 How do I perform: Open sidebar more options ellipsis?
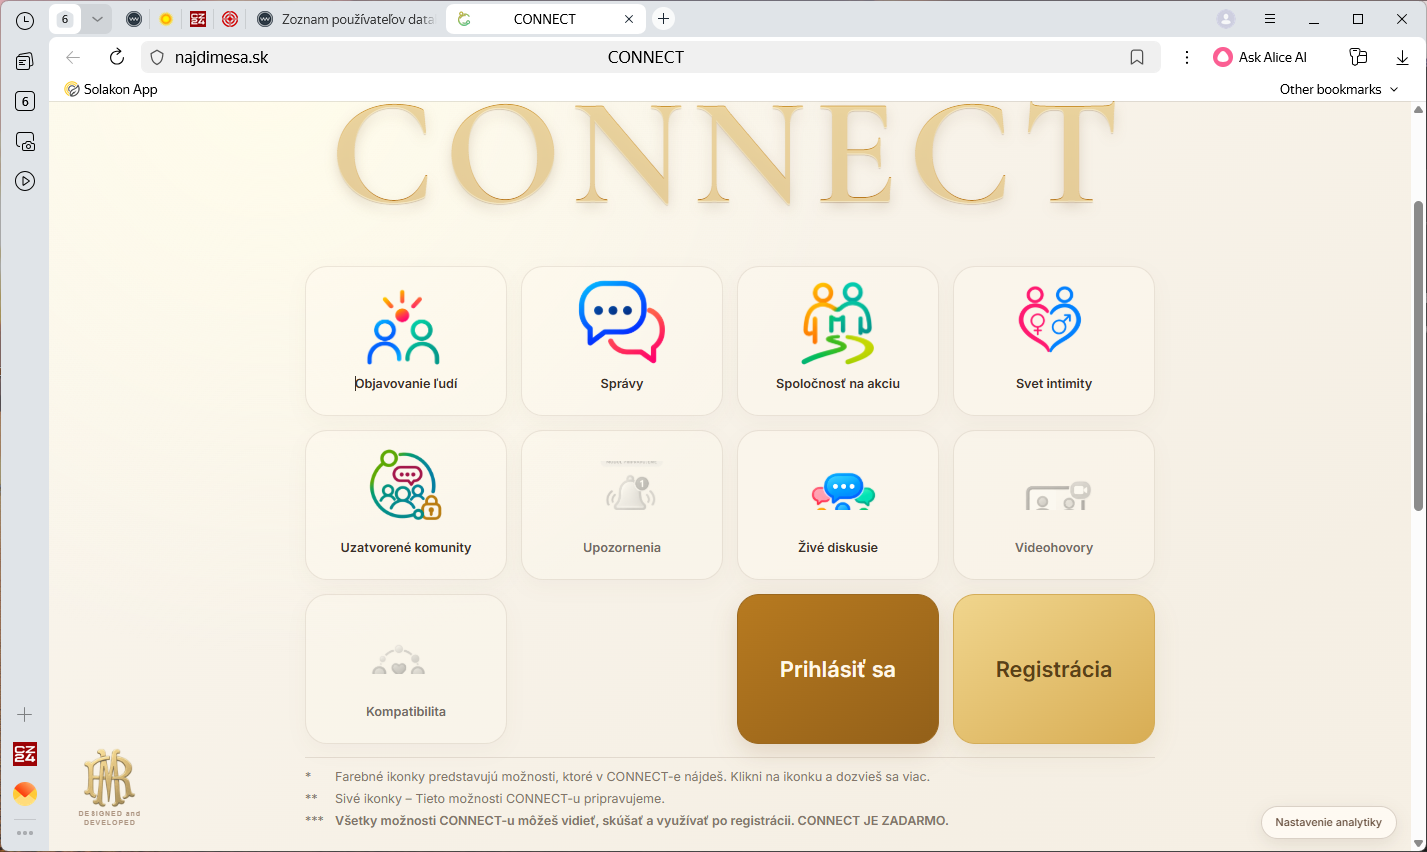(x=25, y=832)
